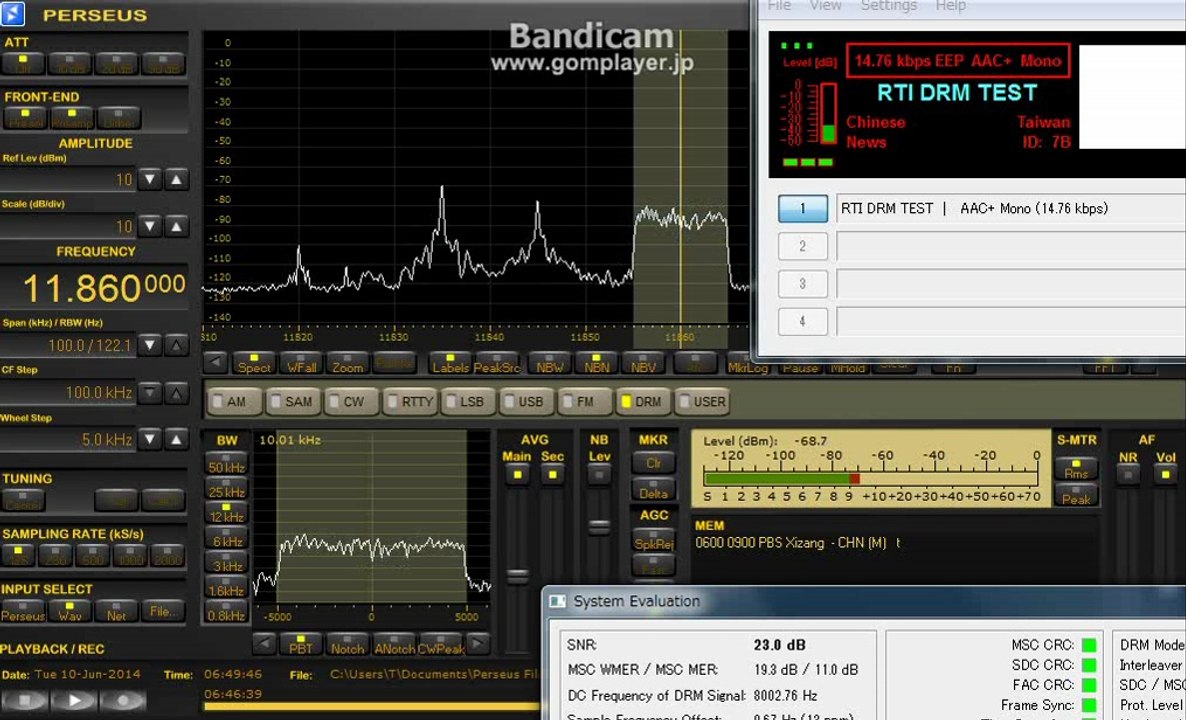Select USB demodulation mode

click(526, 402)
